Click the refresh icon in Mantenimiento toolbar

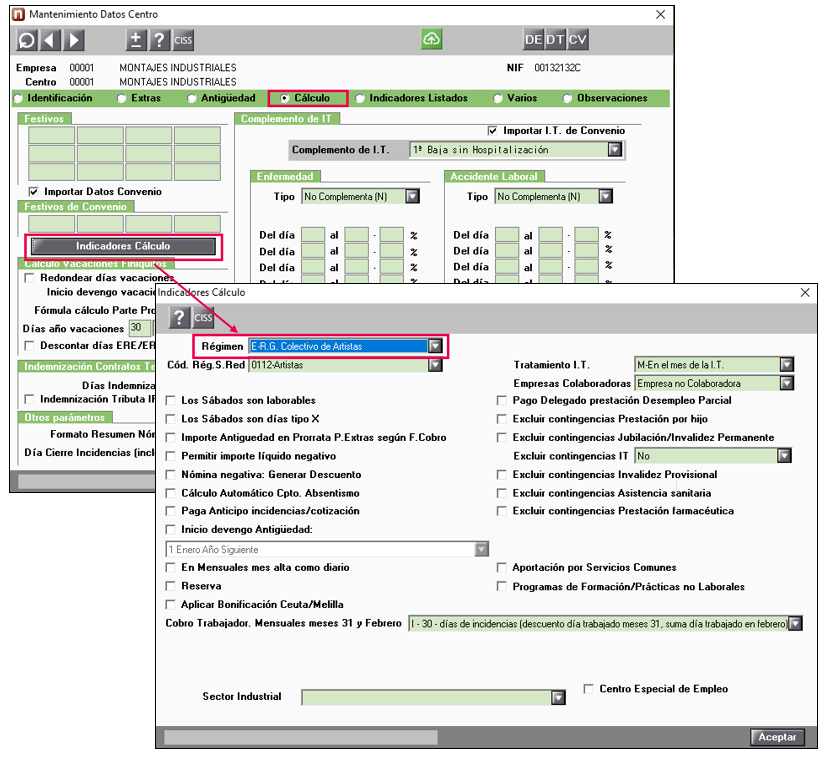pyautogui.click(x=26, y=40)
